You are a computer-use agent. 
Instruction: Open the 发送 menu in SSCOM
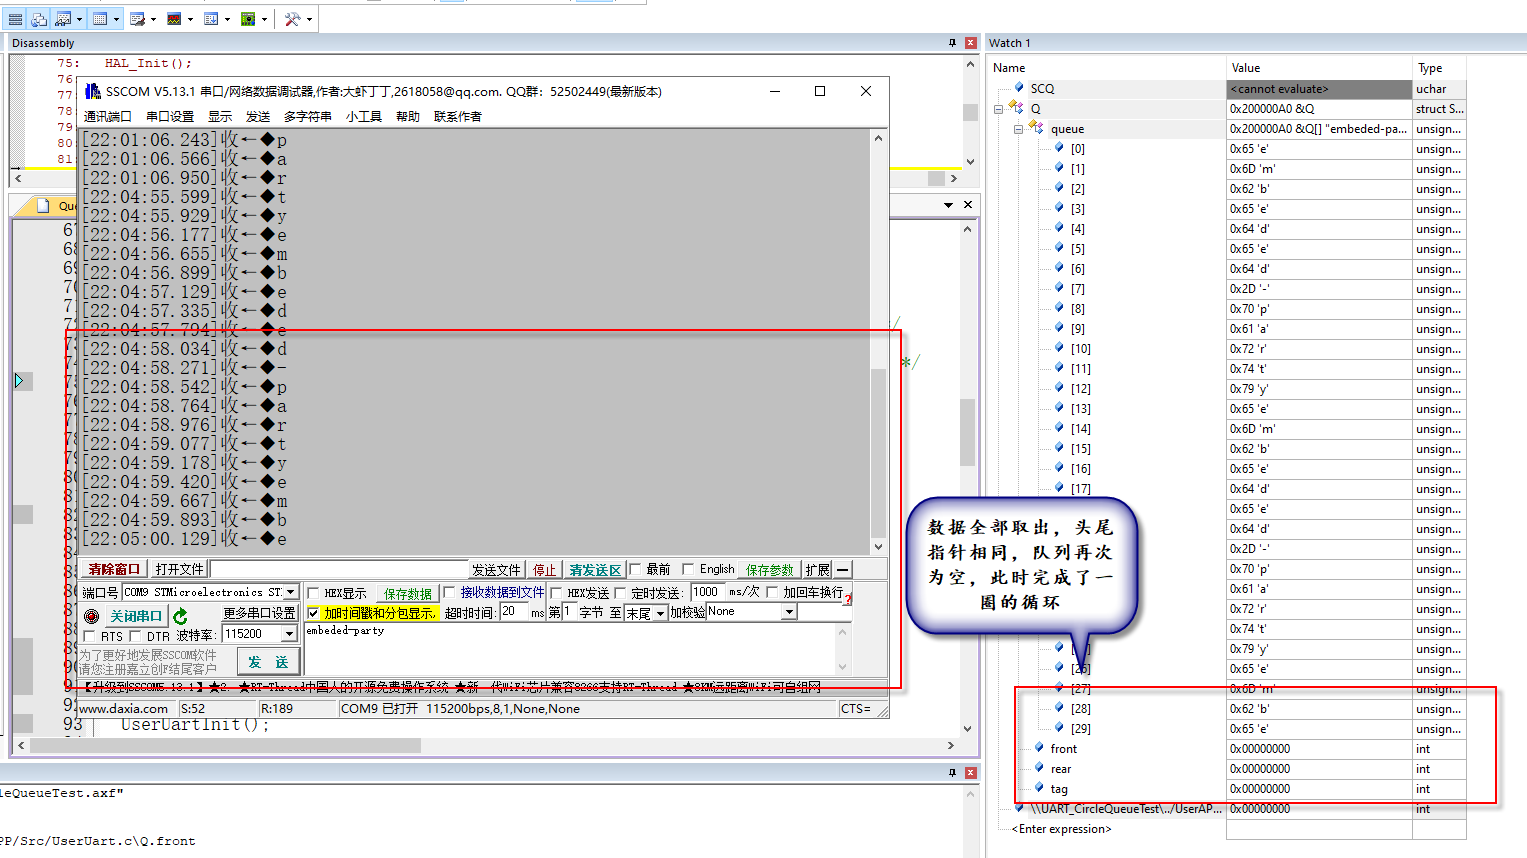pos(258,116)
